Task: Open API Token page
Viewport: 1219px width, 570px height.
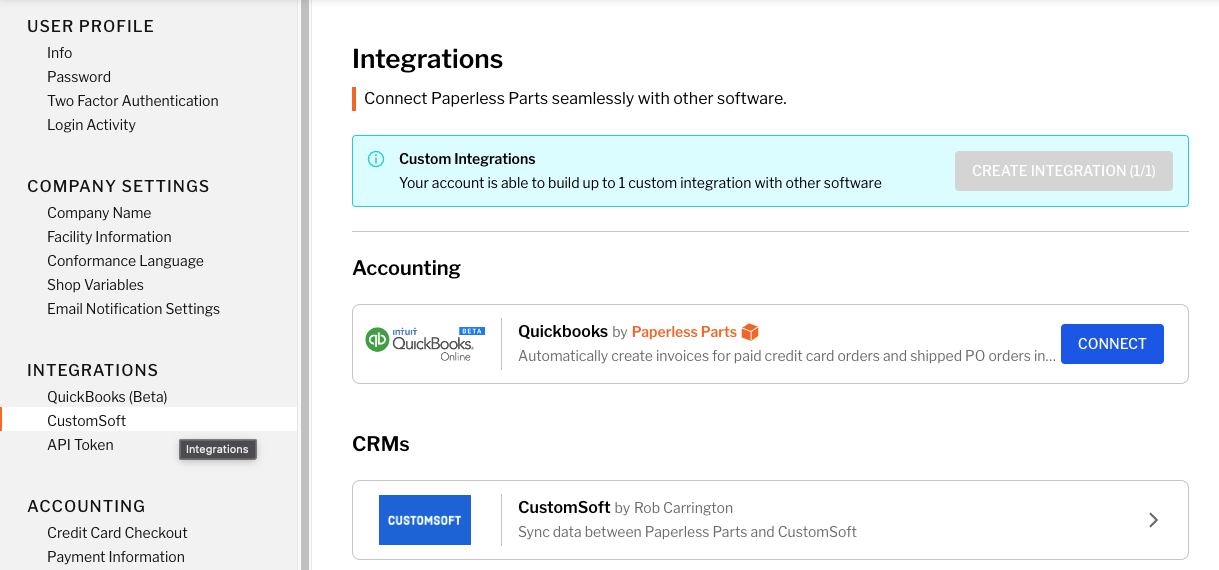Action: point(80,445)
